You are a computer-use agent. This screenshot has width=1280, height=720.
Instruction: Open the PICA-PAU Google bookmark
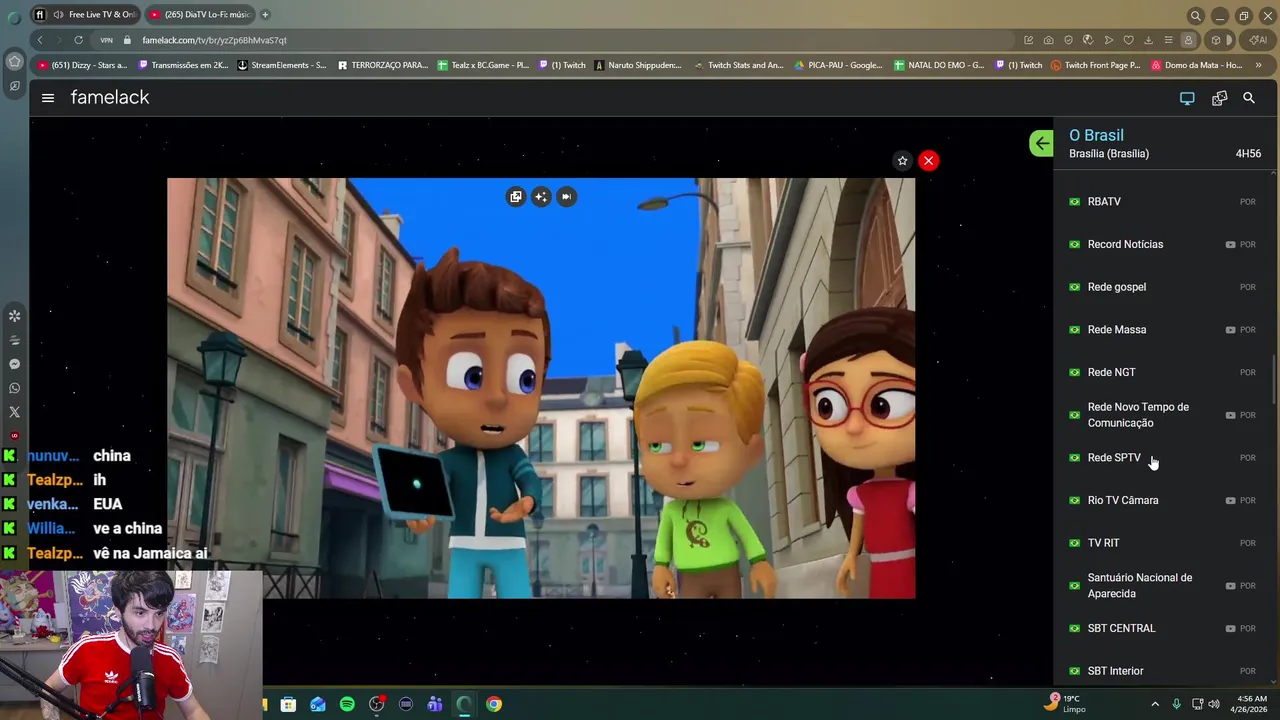coord(839,65)
